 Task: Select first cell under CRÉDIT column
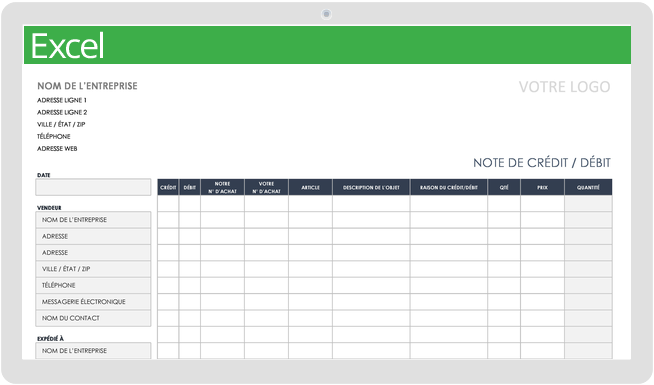click(168, 204)
